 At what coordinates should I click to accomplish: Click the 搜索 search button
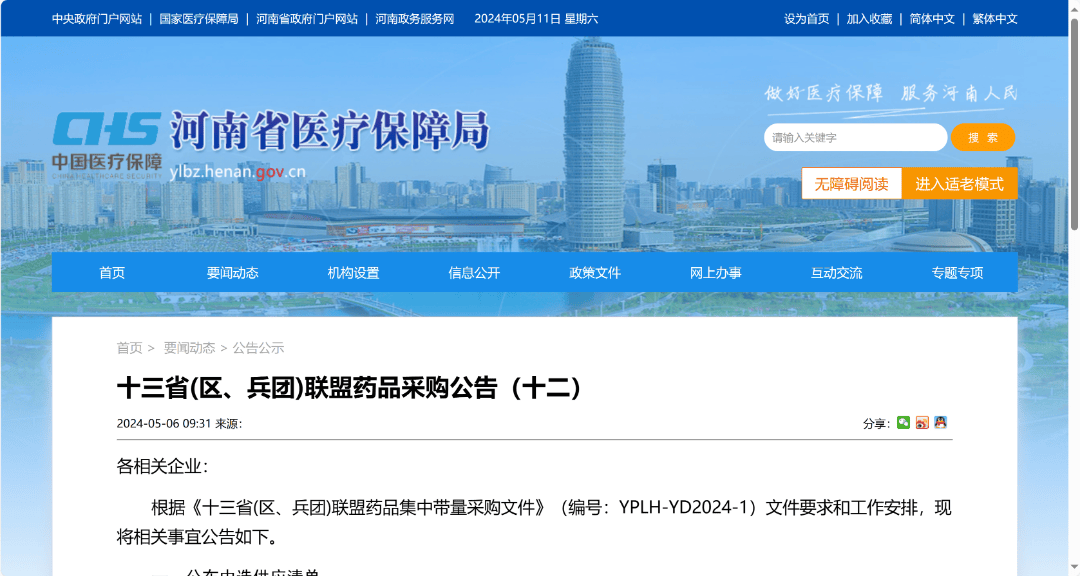pos(983,137)
